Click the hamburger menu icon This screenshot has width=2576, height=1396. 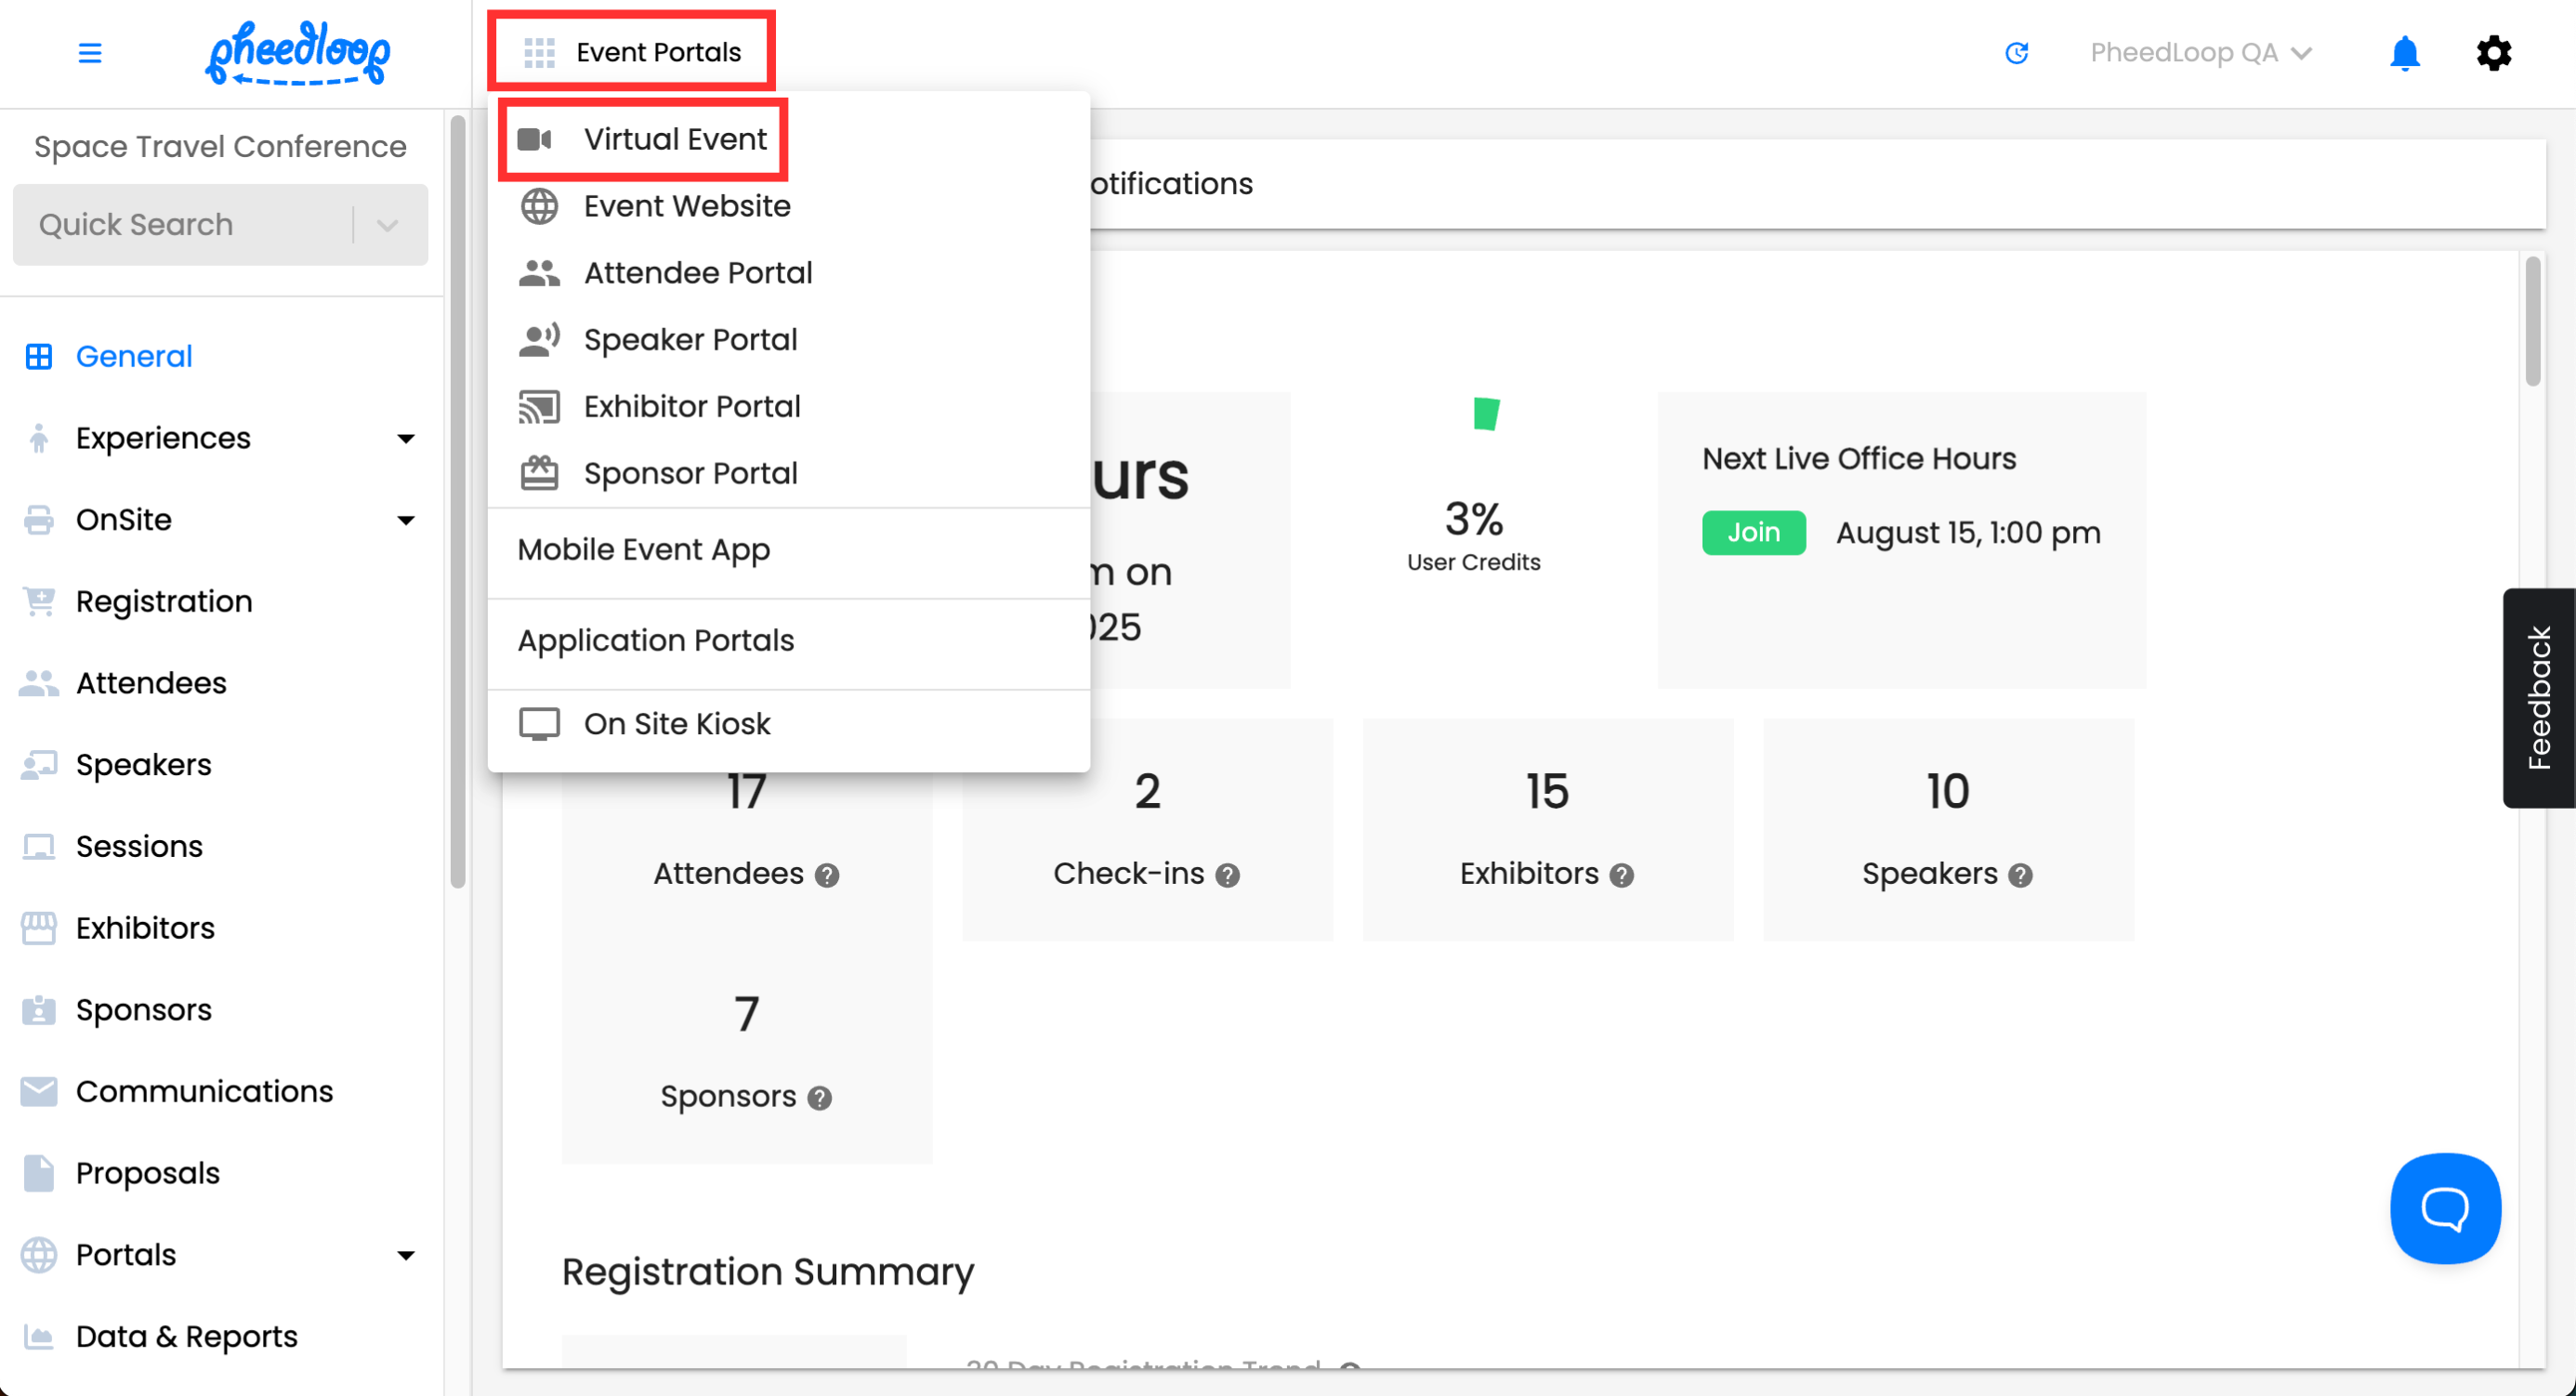click(x=90, y=52)
